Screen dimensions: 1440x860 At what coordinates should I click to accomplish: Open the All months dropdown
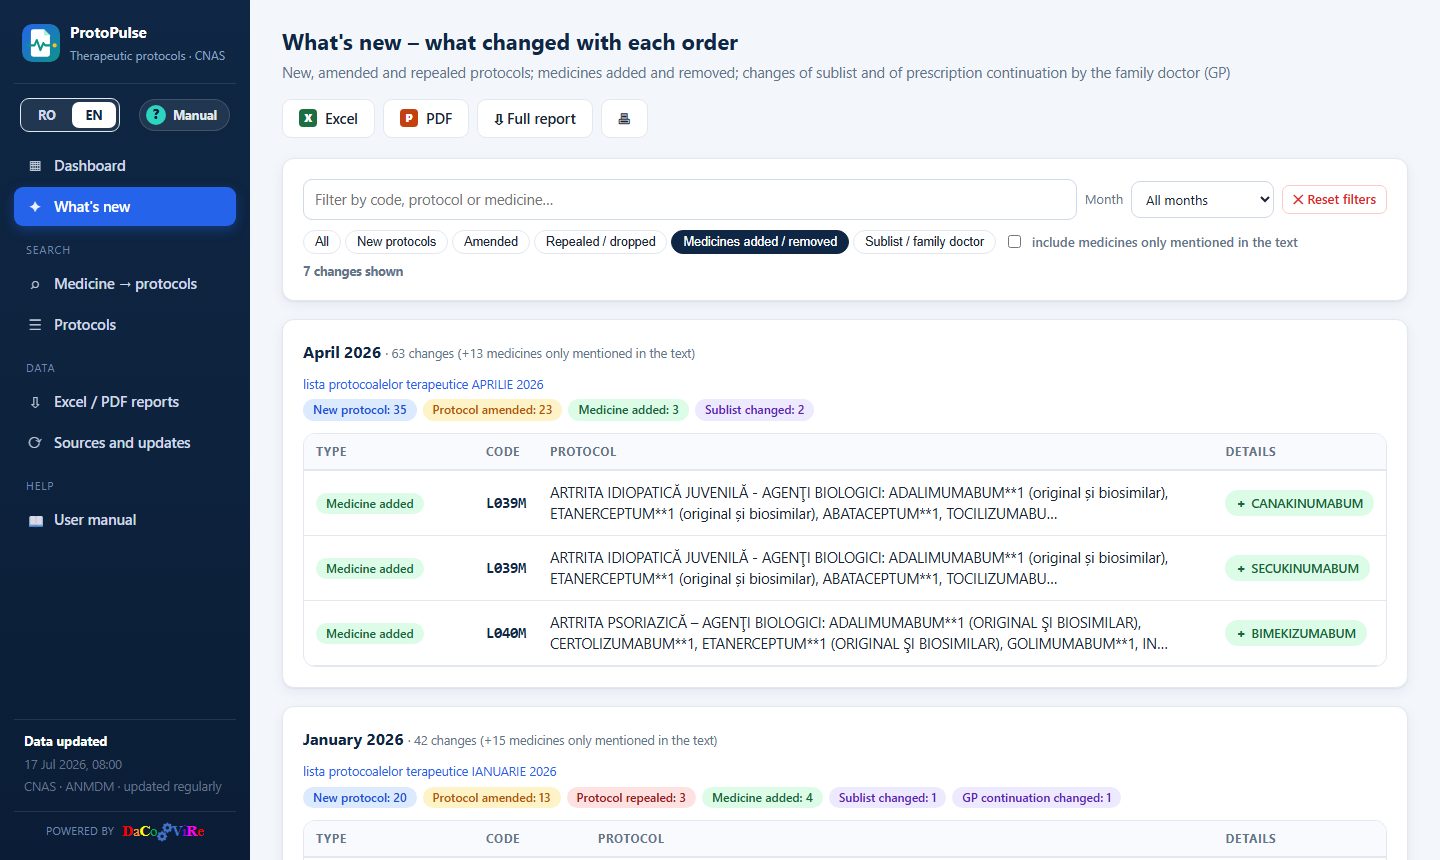tap(1202, 200)
